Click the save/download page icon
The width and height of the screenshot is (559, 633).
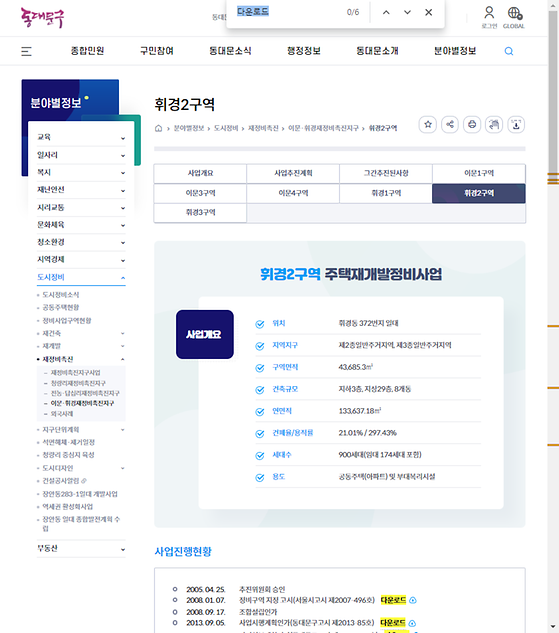point(516,124)
